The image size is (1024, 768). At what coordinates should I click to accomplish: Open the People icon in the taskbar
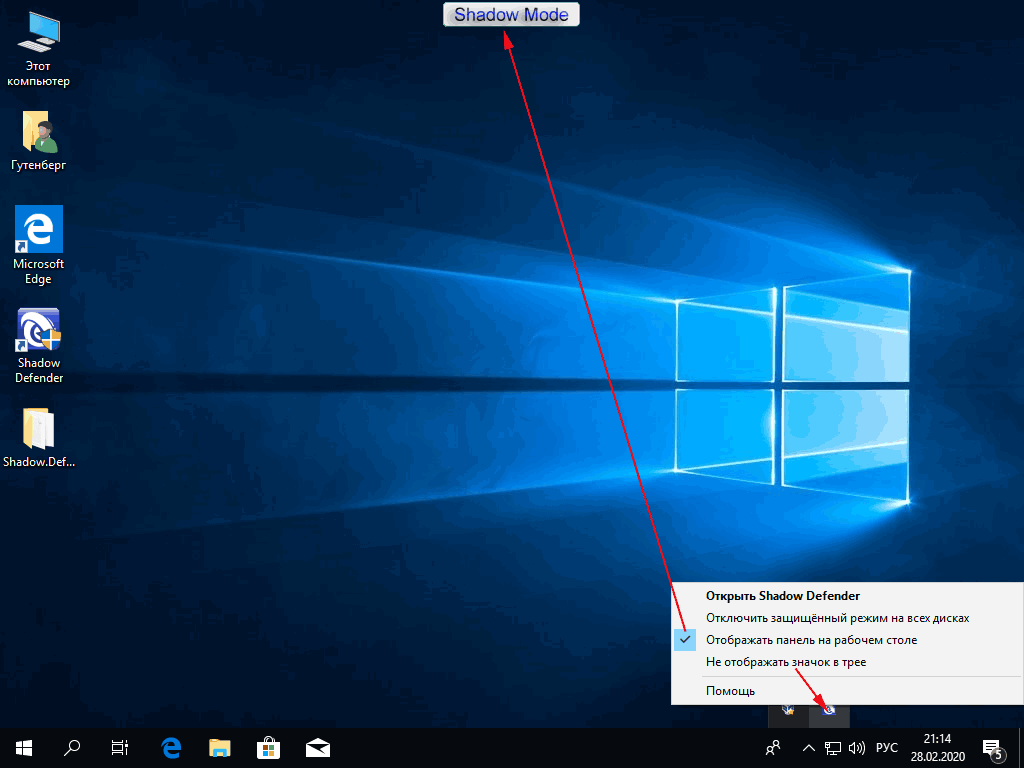(x=773, y=748)
